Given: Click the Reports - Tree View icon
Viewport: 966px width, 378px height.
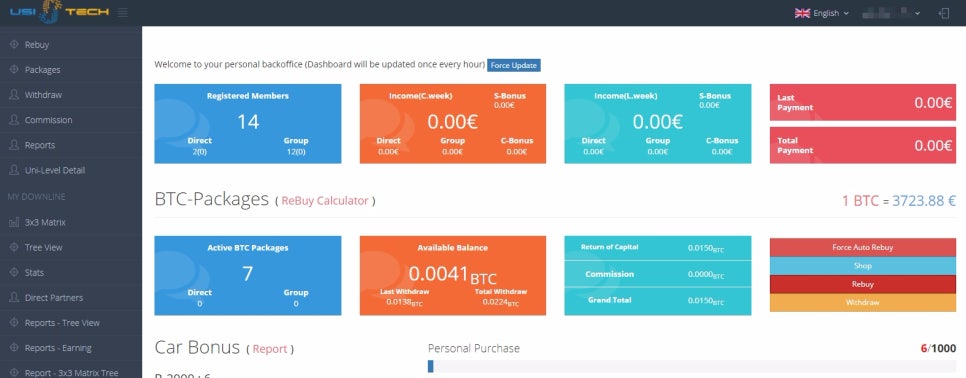Looking at the screenshot, I should 14,323.
